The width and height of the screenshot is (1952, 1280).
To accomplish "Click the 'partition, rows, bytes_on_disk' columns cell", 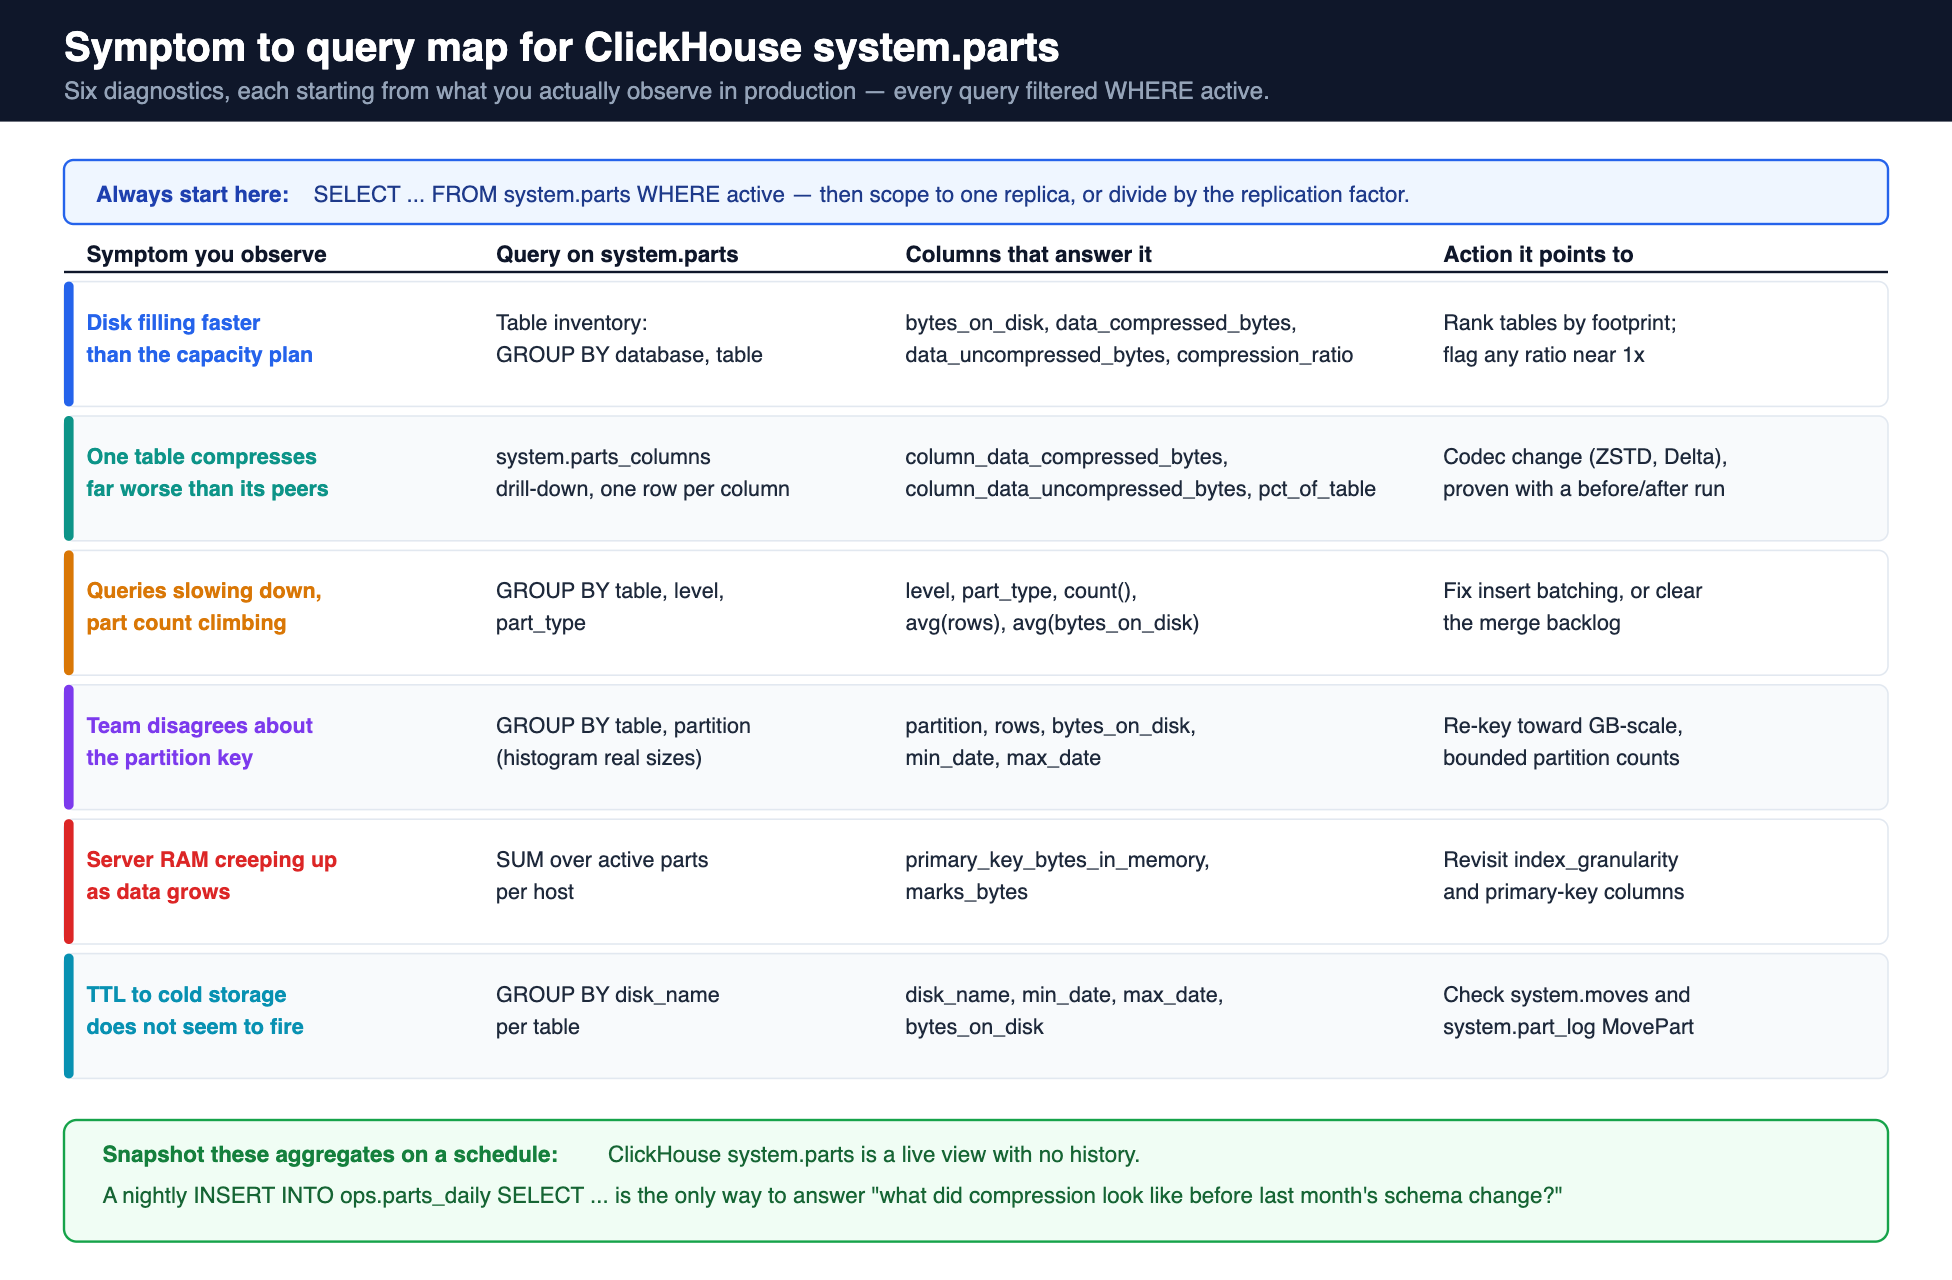I will [1050, 741].
